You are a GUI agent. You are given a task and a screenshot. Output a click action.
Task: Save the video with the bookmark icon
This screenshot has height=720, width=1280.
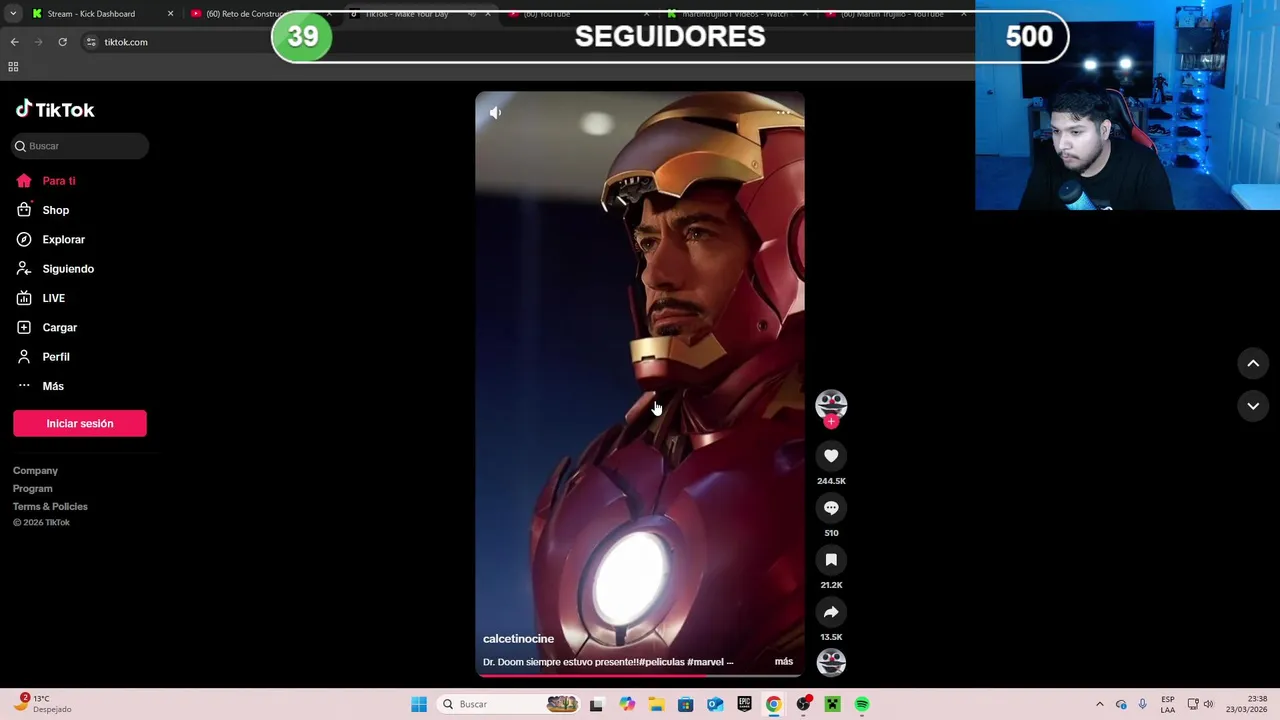point(831,560)
